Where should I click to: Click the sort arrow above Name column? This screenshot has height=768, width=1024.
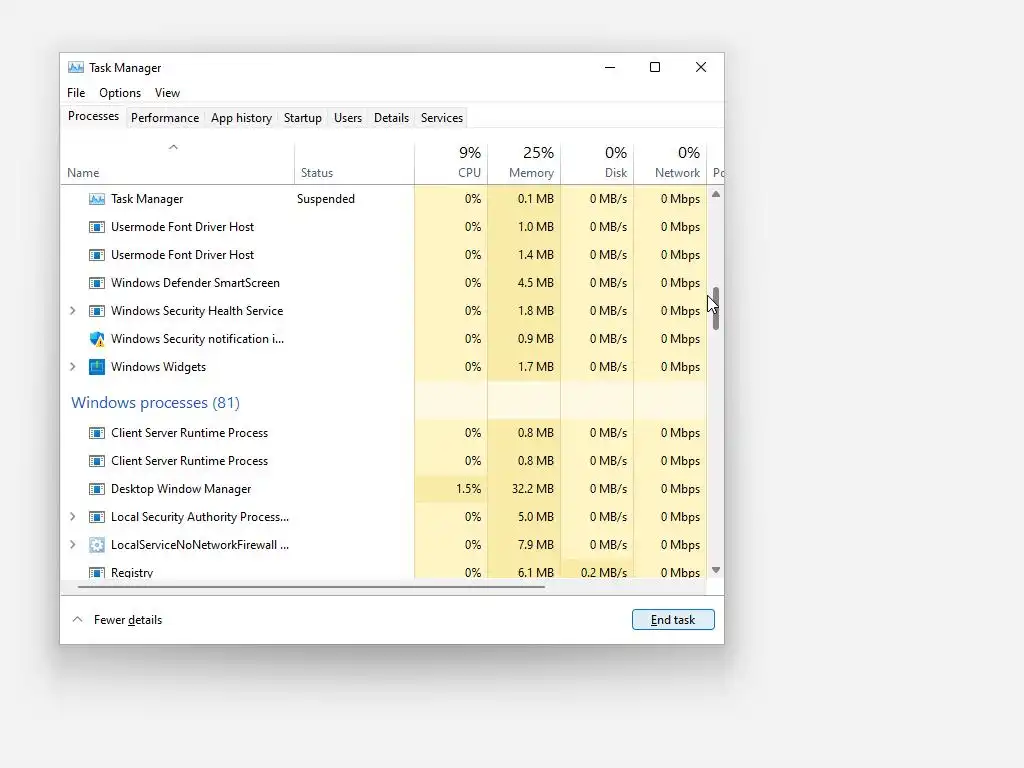[x=173, y=147]
